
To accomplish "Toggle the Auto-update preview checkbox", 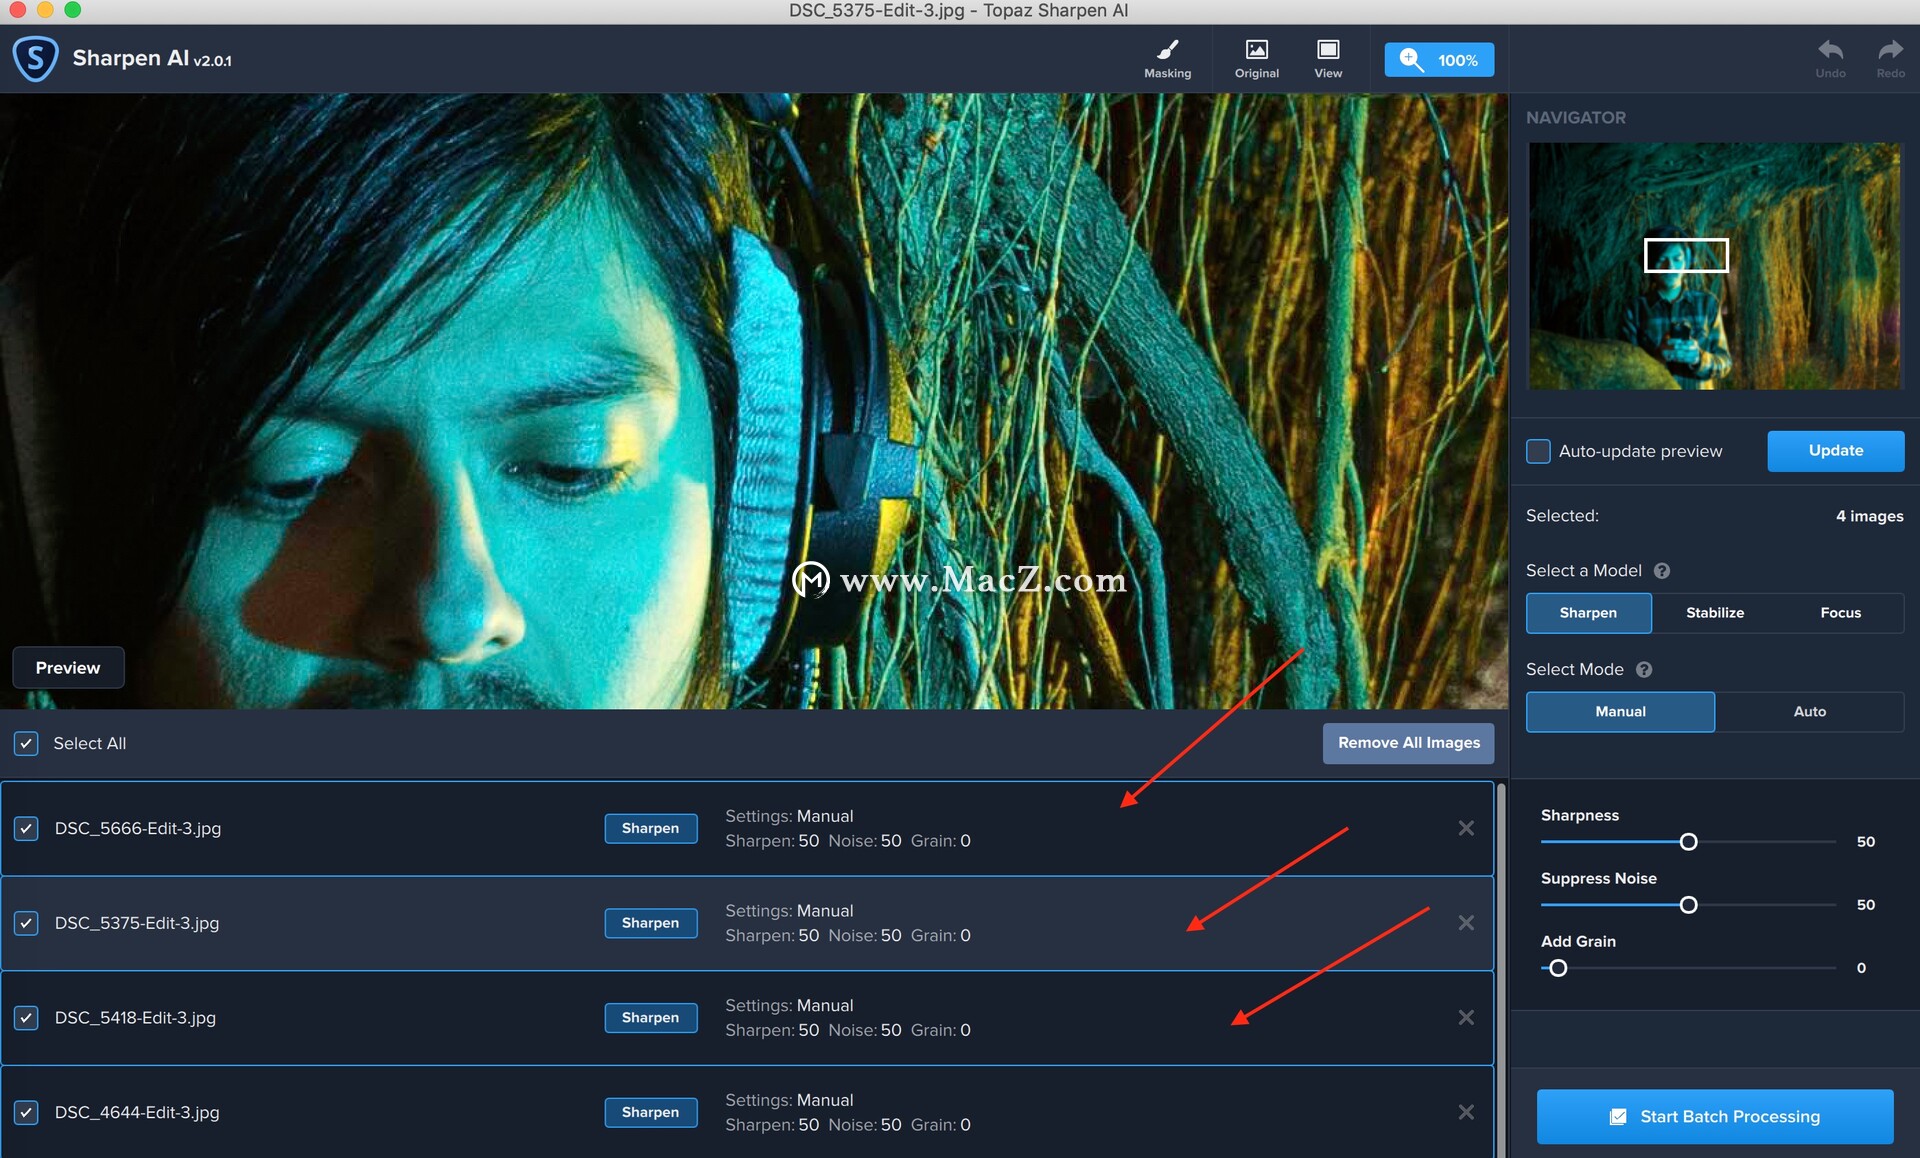I will pos(1539,451).
